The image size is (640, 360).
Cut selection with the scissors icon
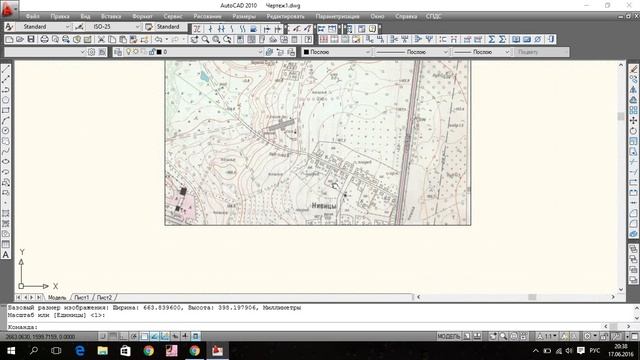tap(101, 40)
